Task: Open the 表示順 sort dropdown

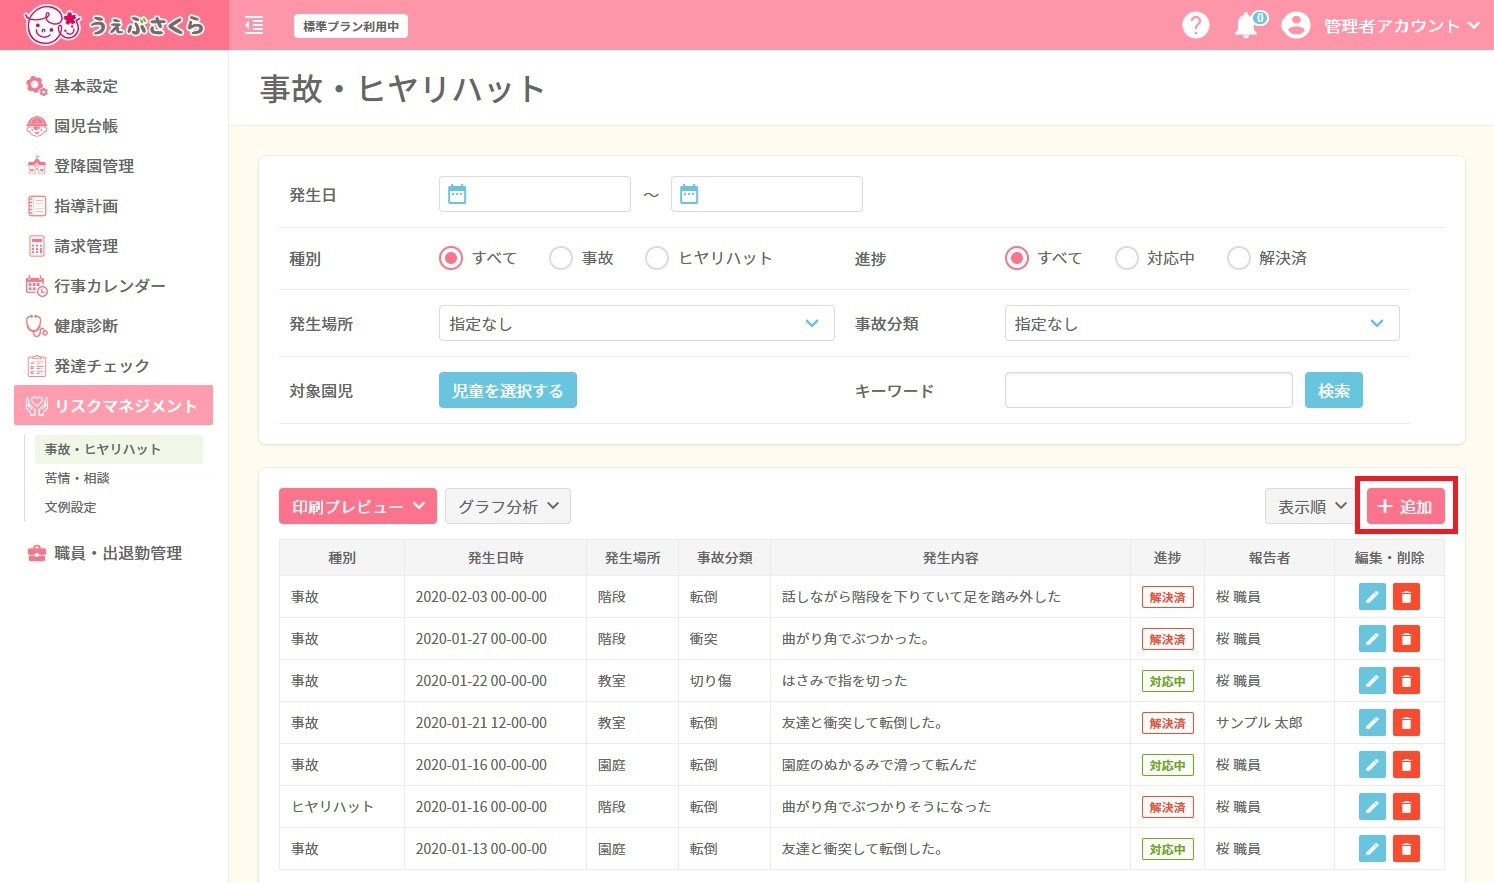Action: tap(1311, 506)
